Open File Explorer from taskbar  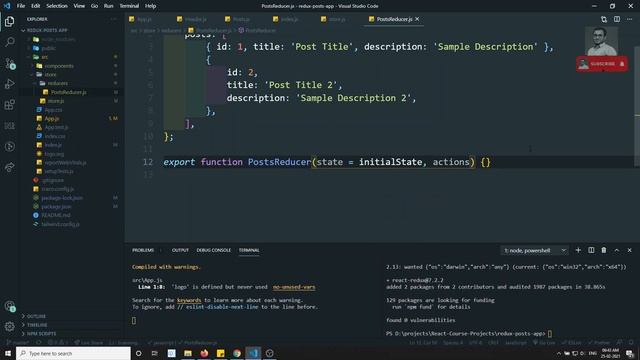coord(188,353)
